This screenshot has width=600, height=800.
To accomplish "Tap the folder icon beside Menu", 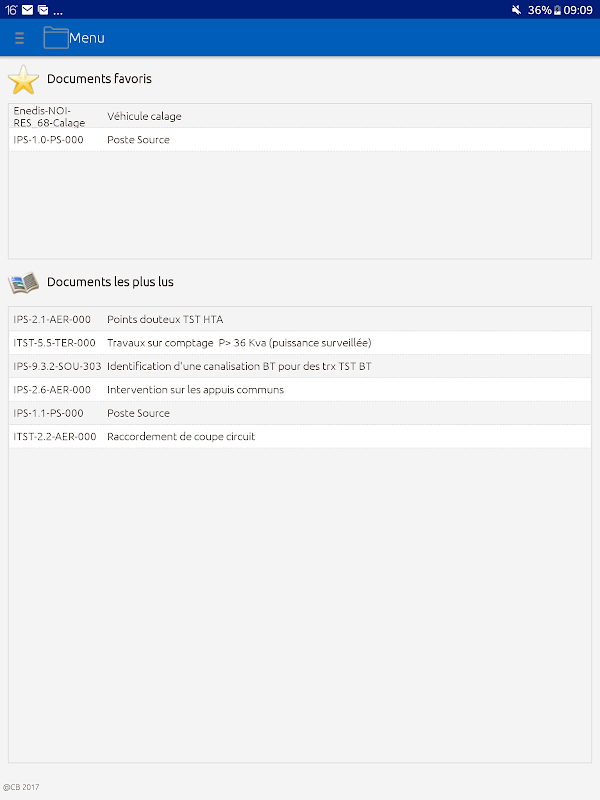I will 56,38.
